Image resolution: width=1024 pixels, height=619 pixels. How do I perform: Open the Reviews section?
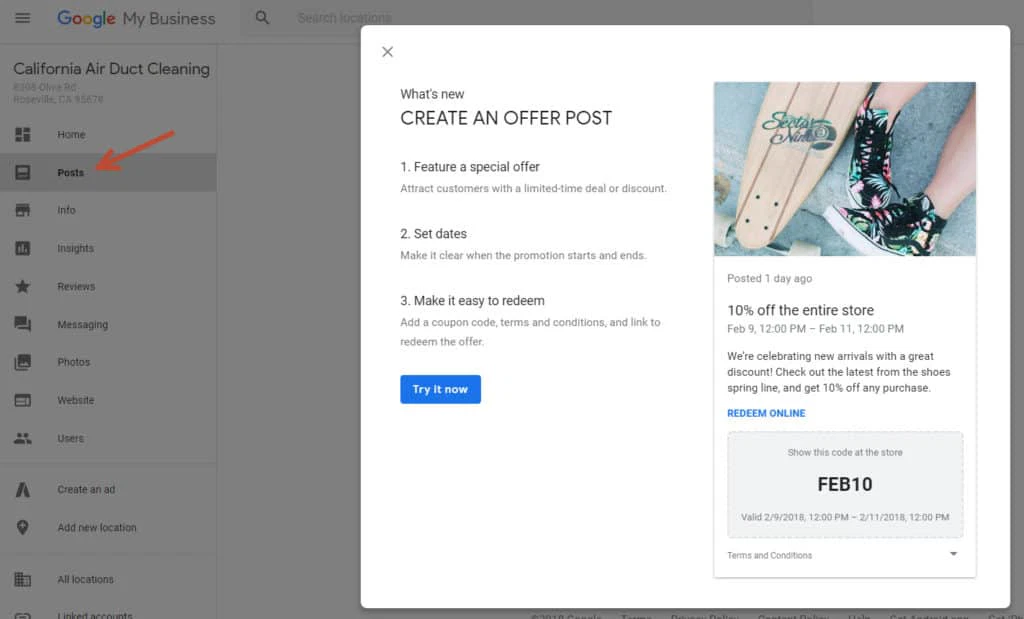(x=74, y=286)
